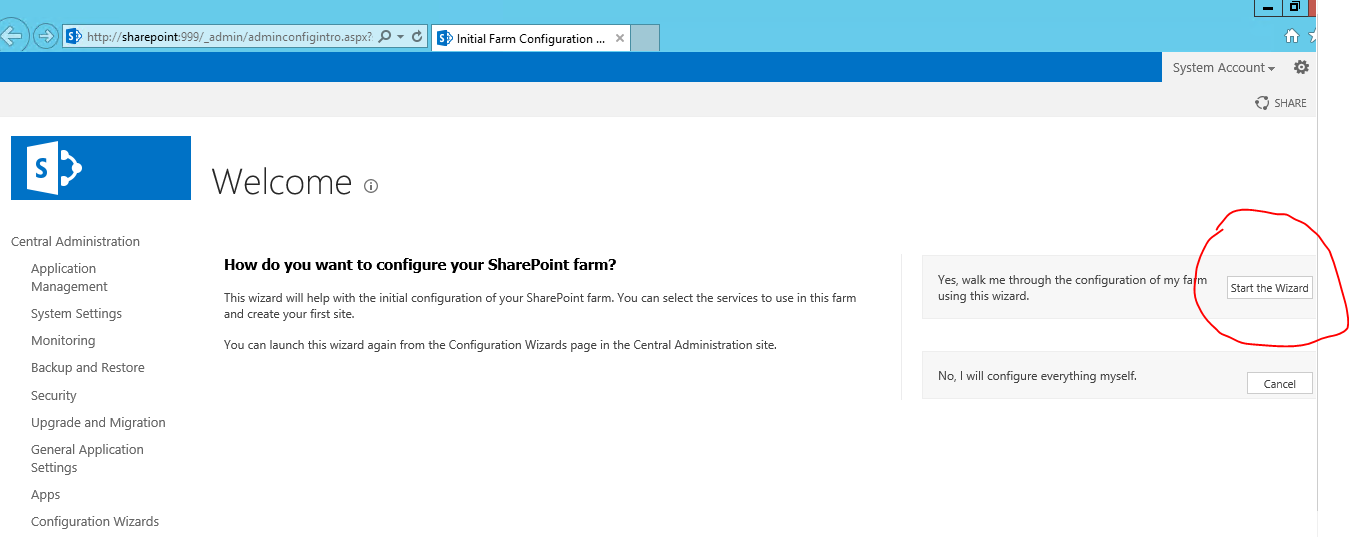Click the Welcome page heading

coord(282,182)
